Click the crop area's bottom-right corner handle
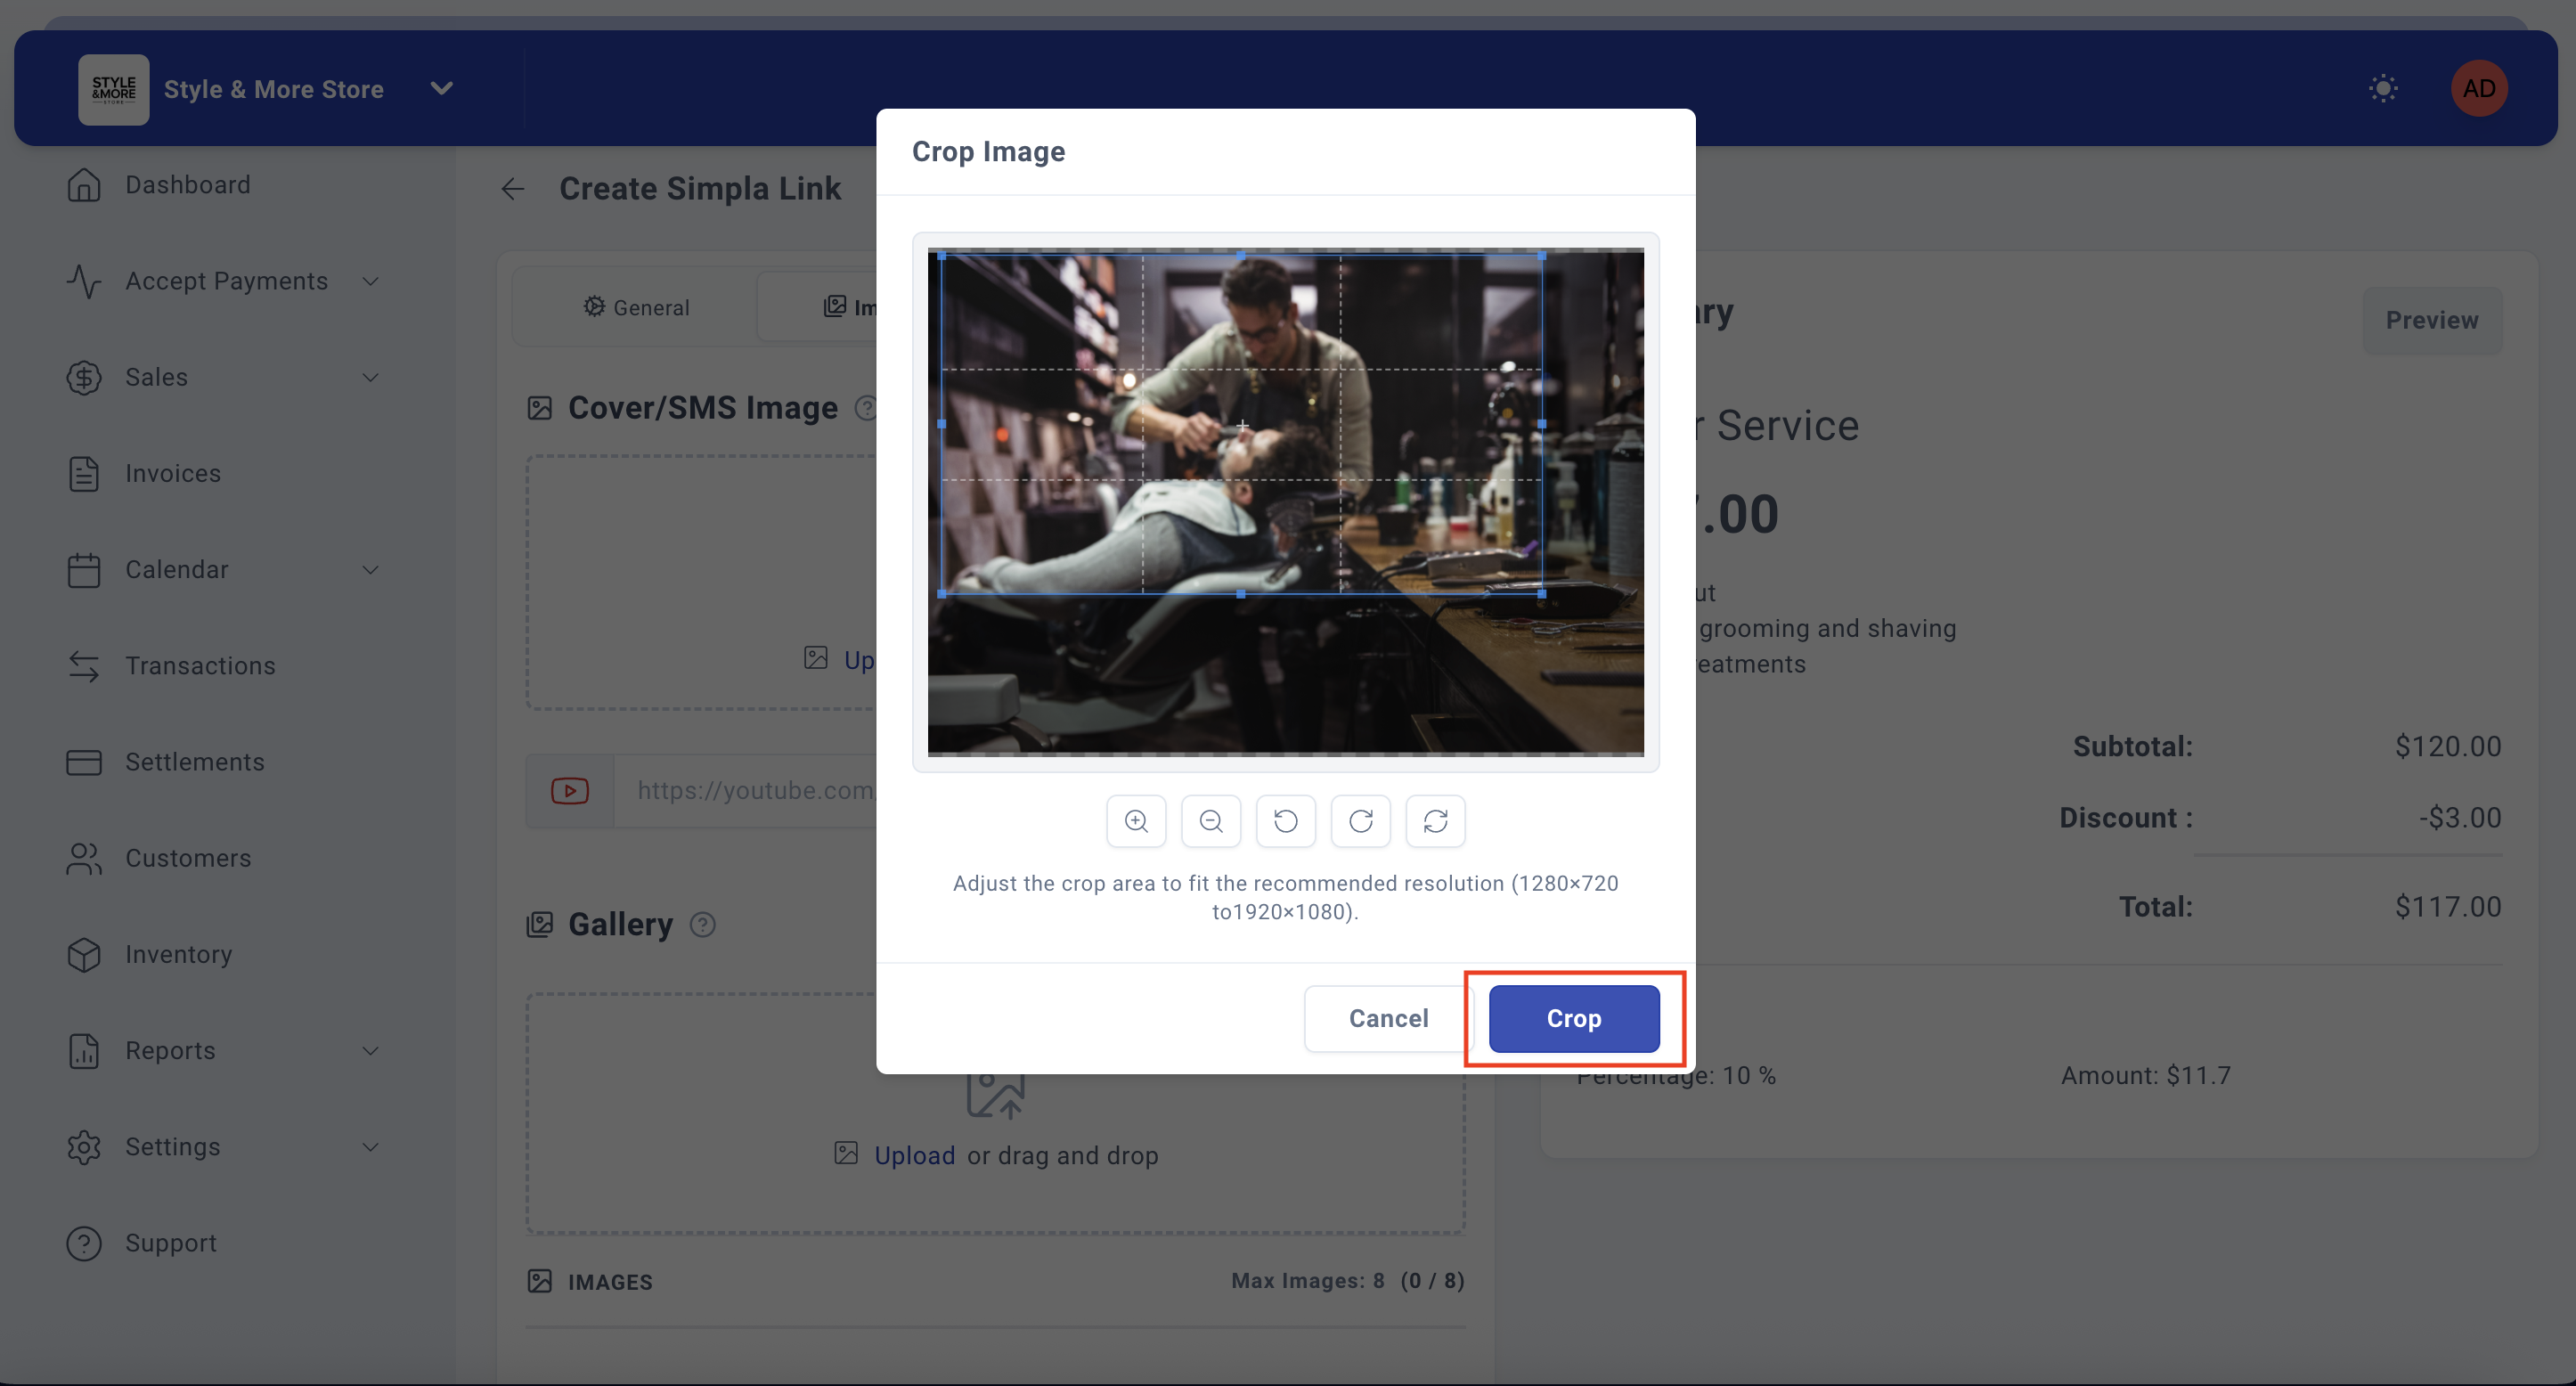Screen dimensions: 2576x1386 tap(1541, 594)
